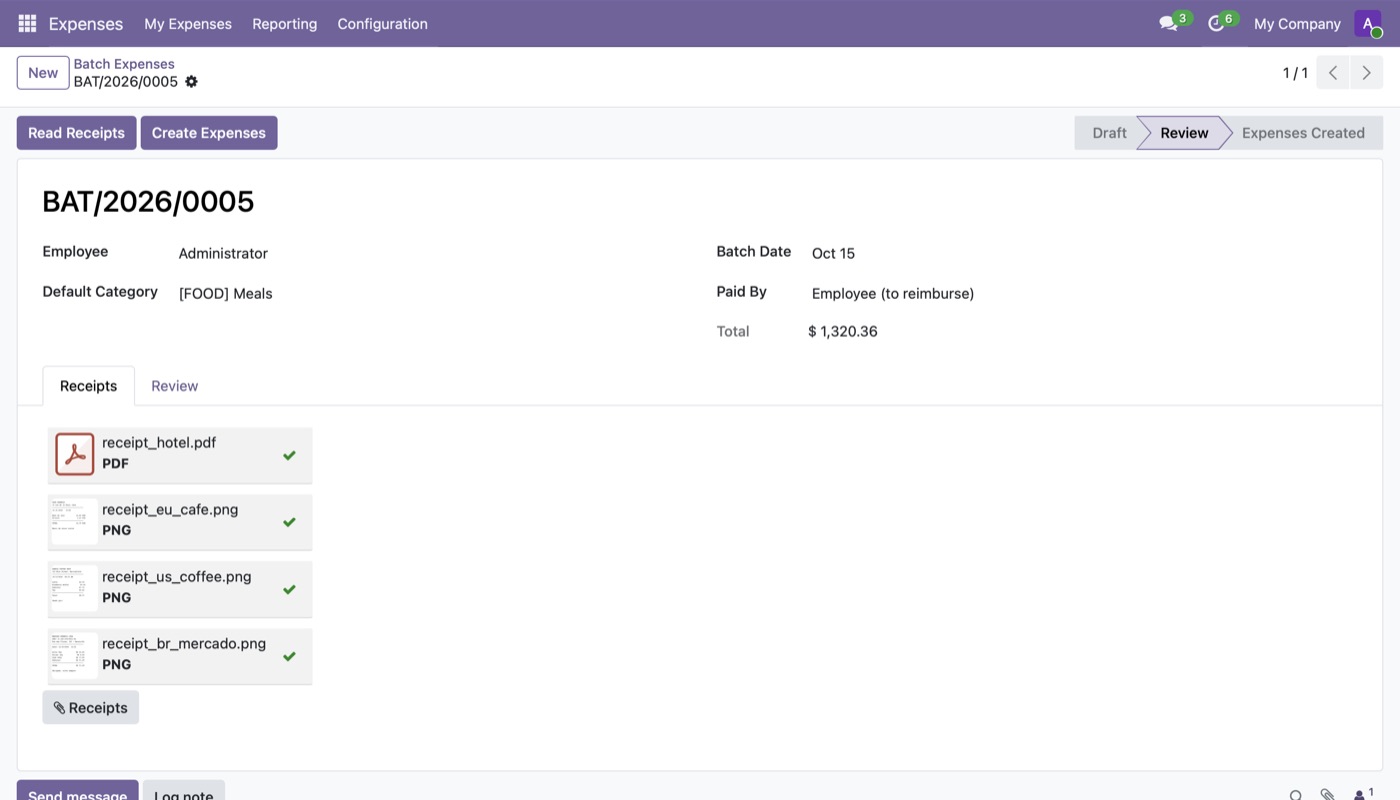Click the Send message button
This screenshot has height=800, width=1400.
point(77,792)
